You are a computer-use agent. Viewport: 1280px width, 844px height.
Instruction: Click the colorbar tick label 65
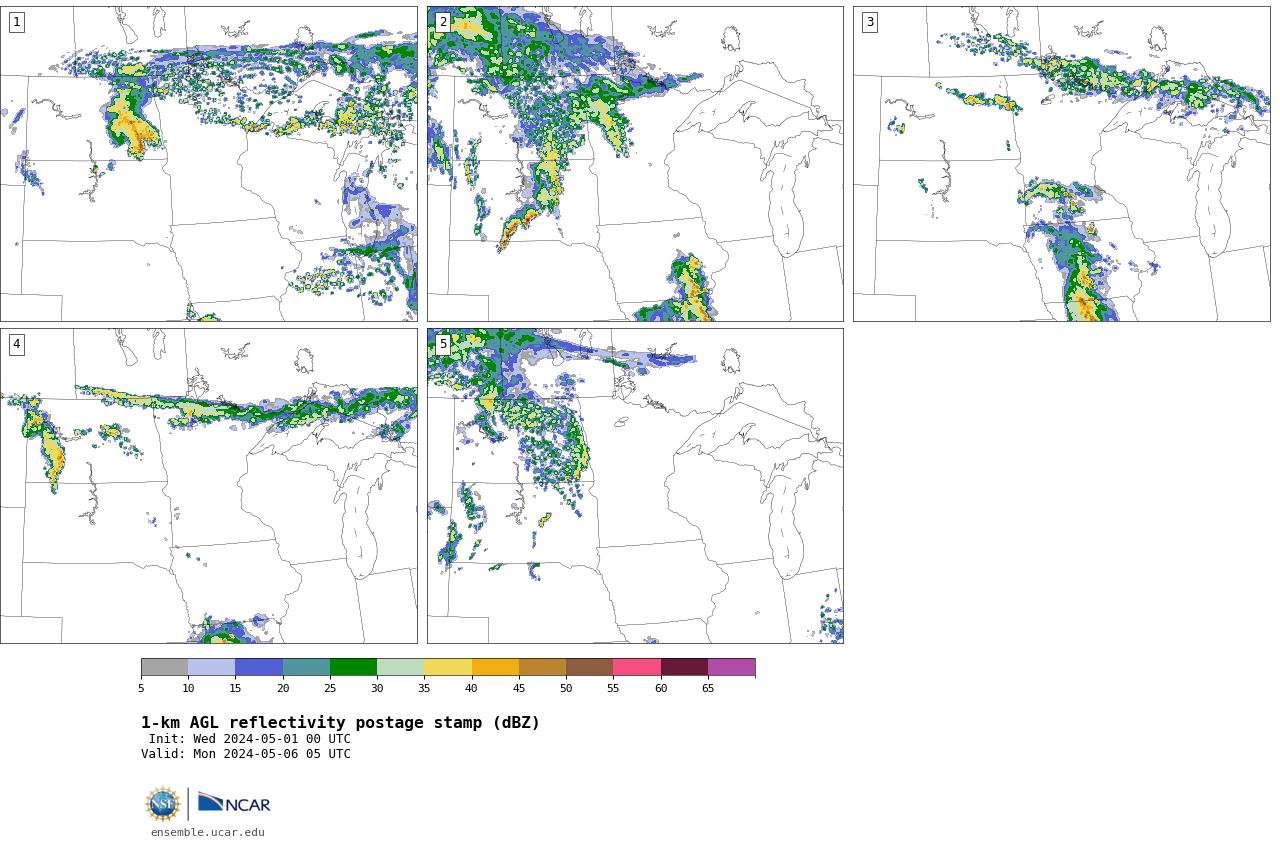pos(708,688)
